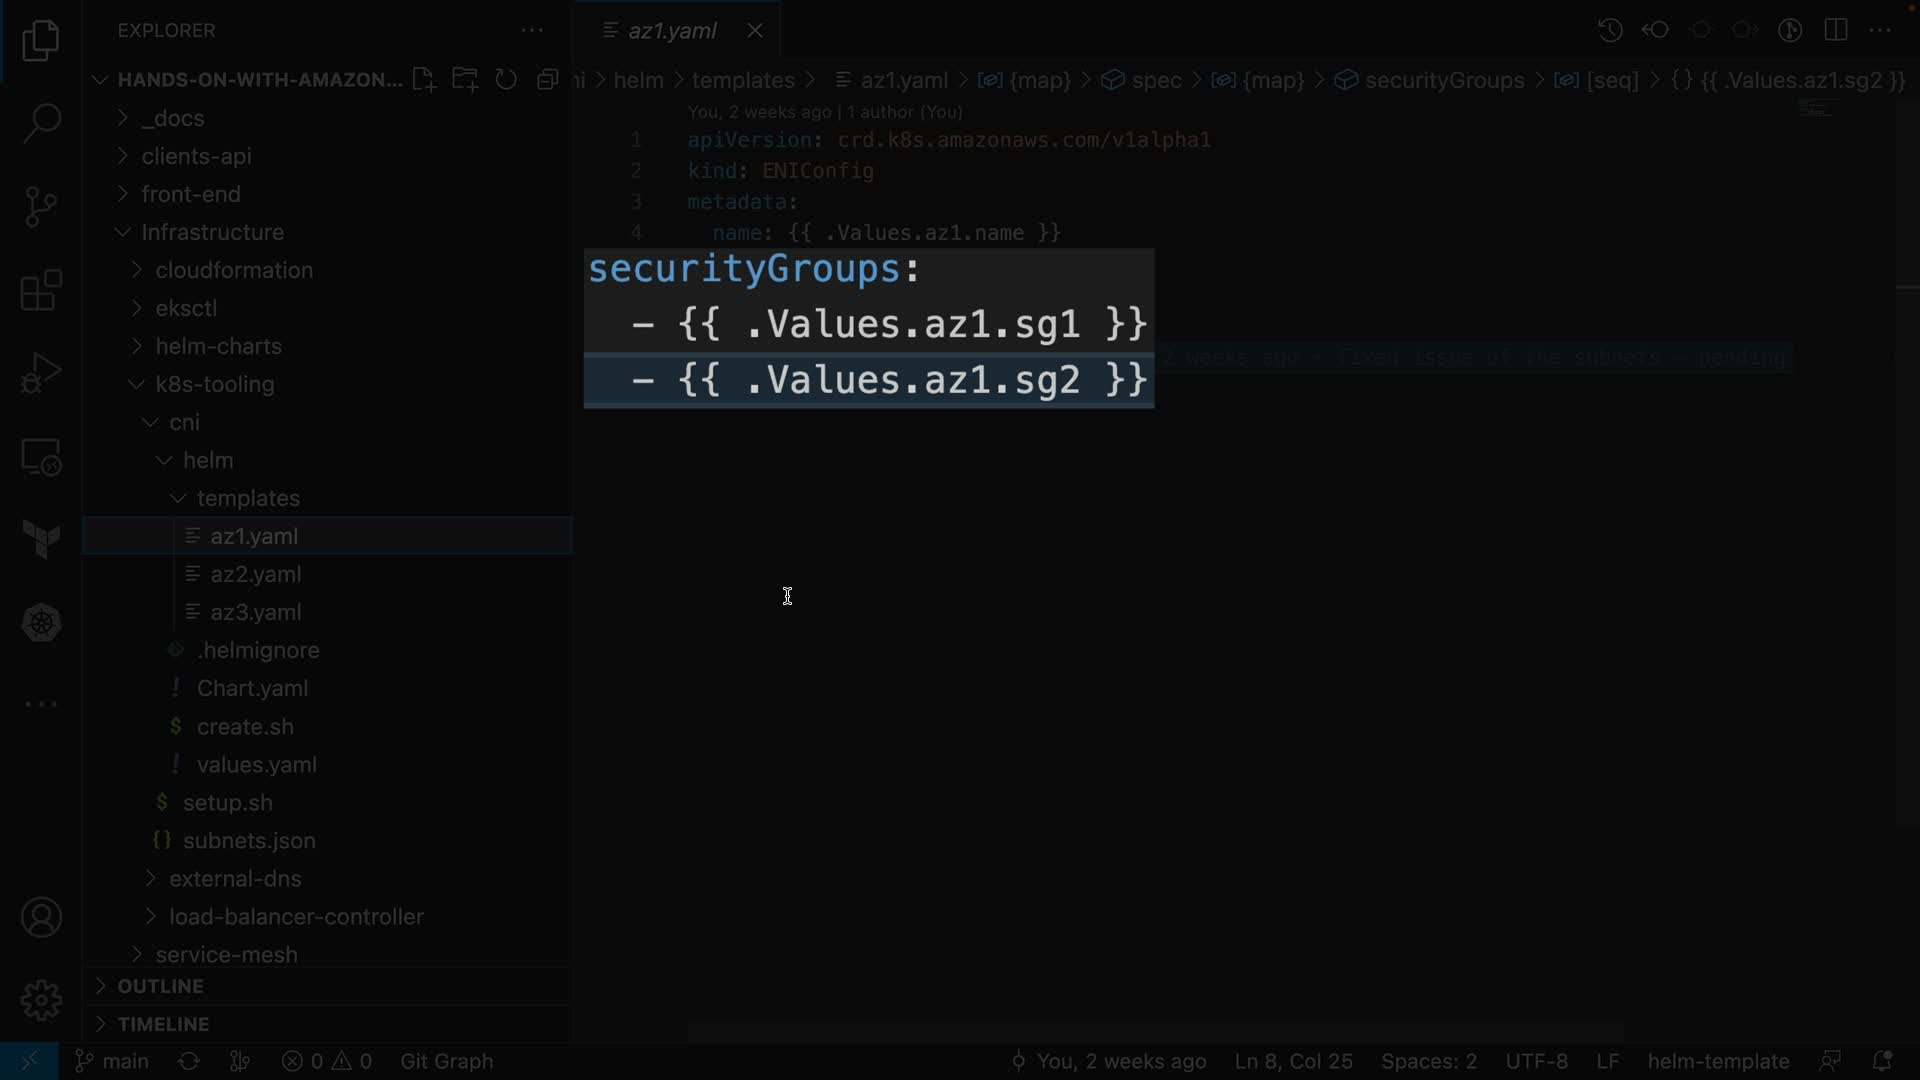Toggle notifications bell in status bar
Screen dimensions: 1920x1080
coord(1881,1061)
